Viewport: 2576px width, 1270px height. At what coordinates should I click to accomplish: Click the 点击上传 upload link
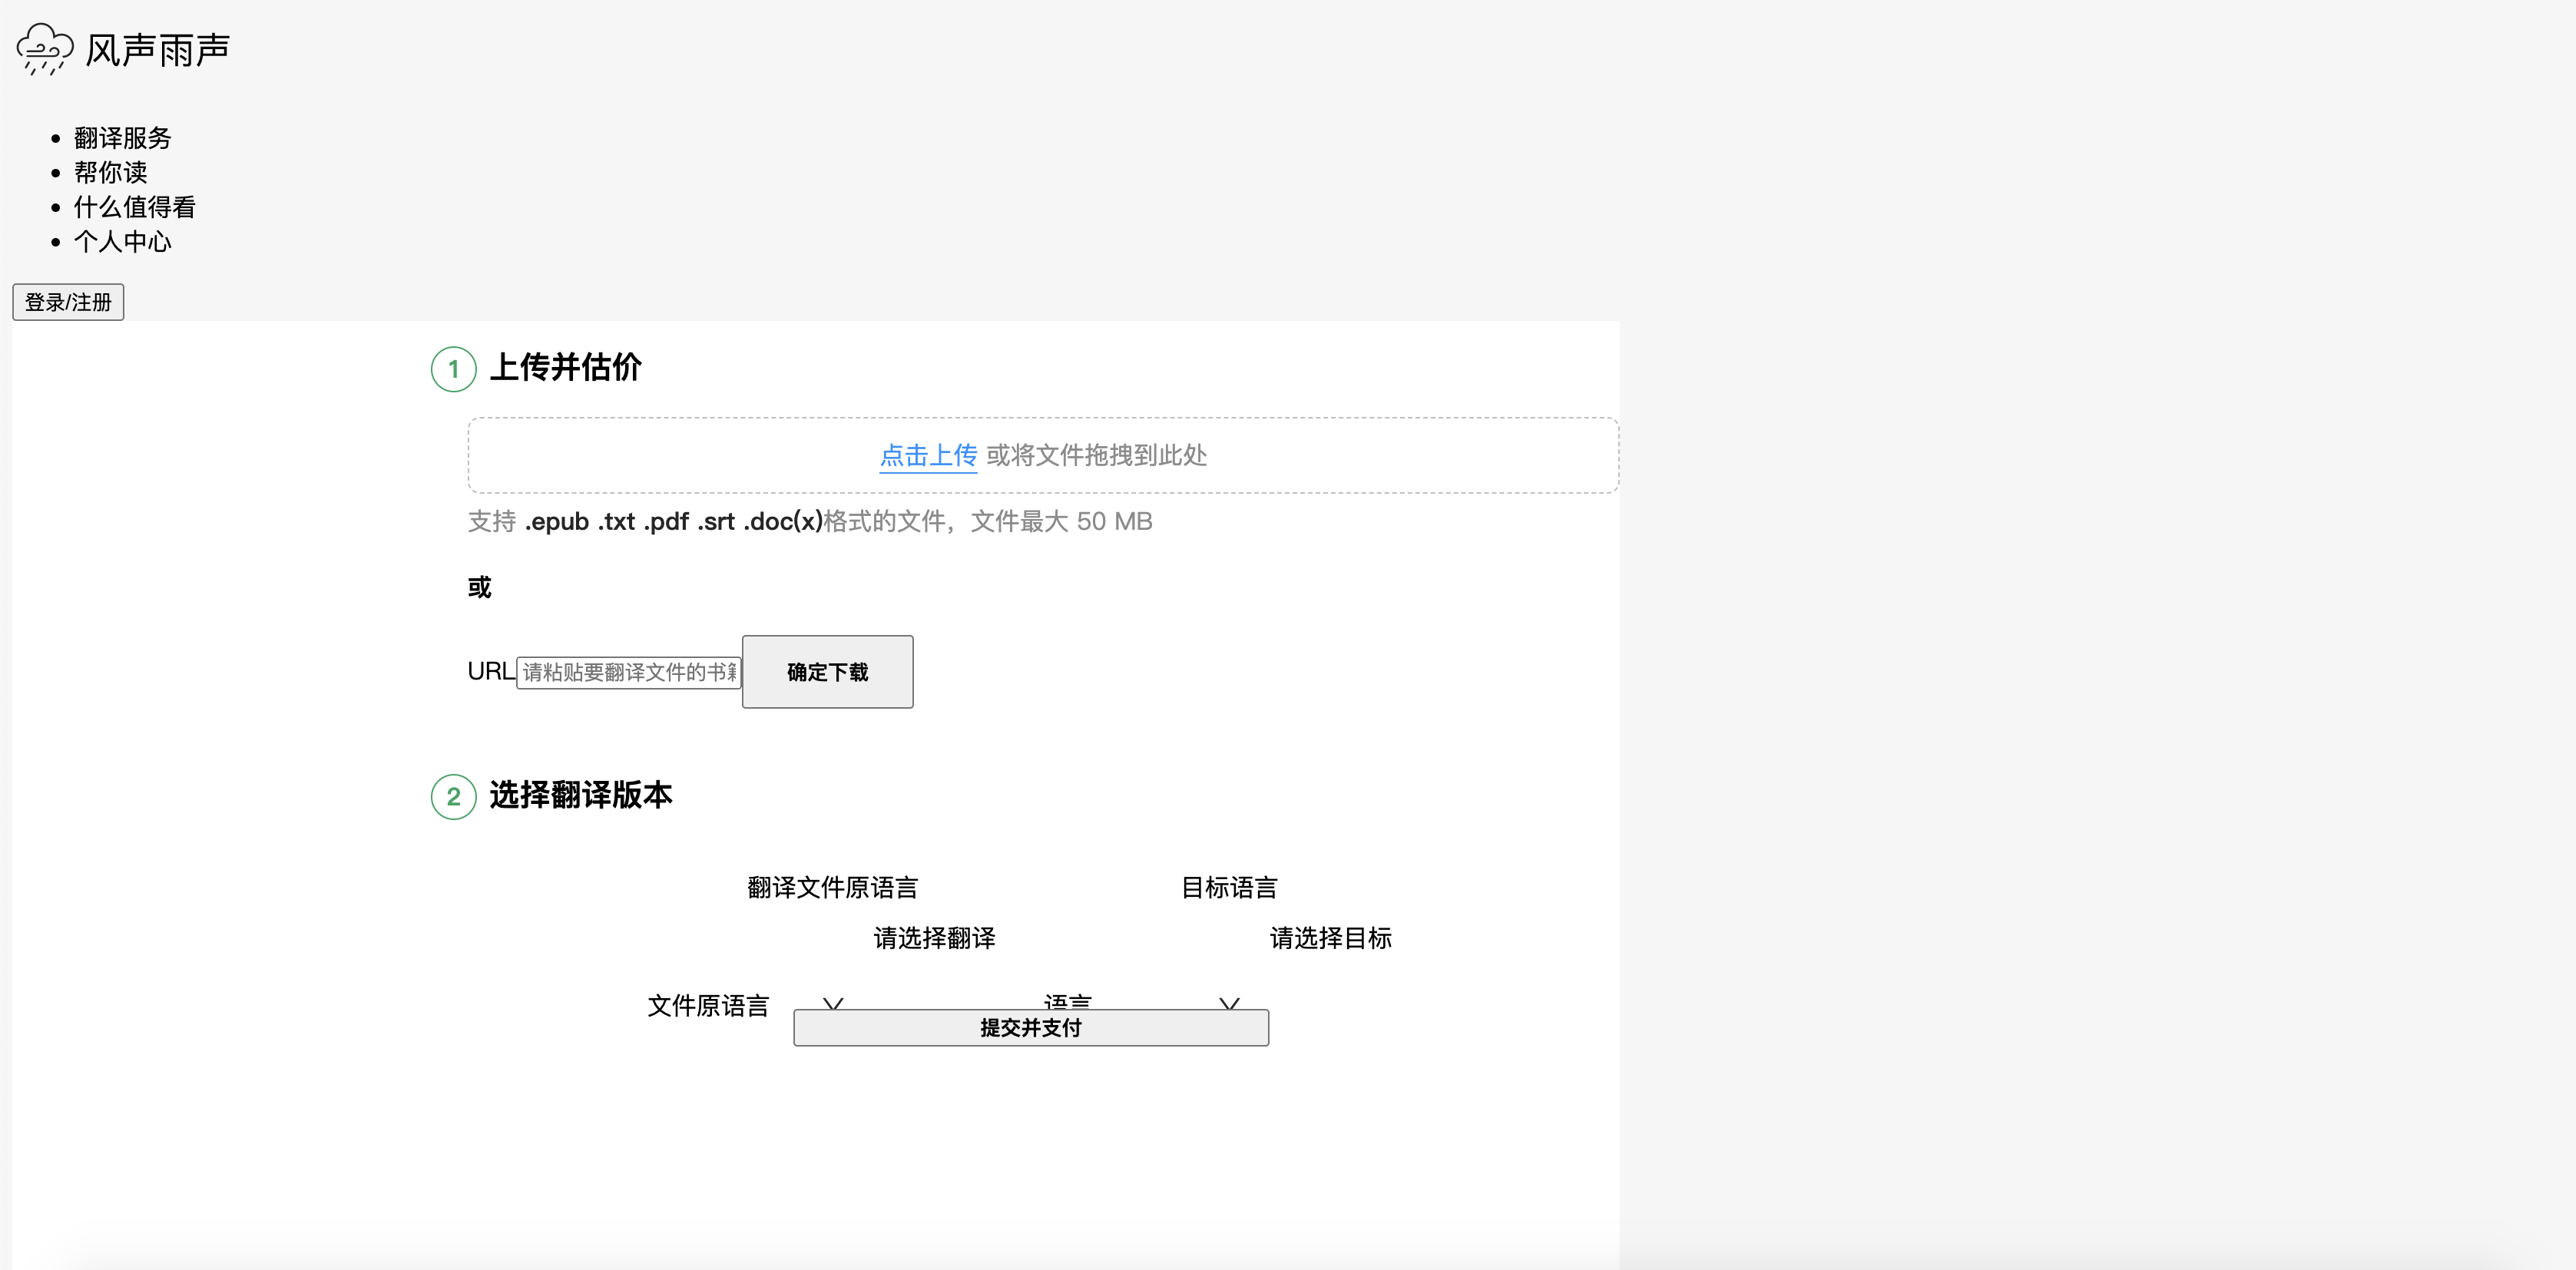[x=926, y=456]
